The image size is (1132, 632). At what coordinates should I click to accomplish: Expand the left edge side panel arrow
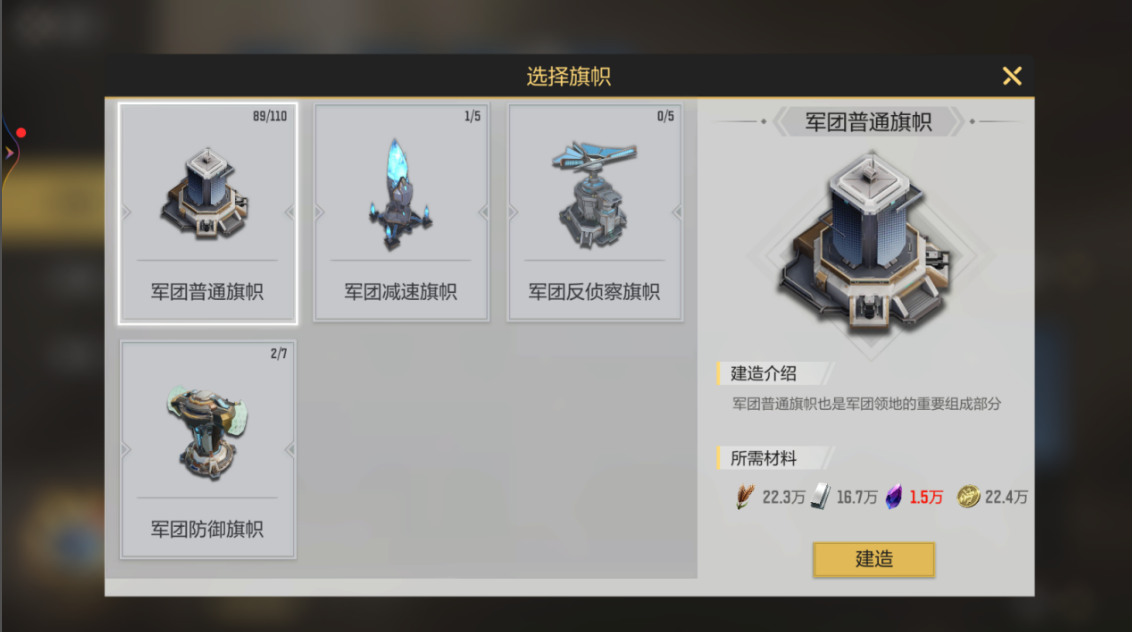[x=9, y=153]
